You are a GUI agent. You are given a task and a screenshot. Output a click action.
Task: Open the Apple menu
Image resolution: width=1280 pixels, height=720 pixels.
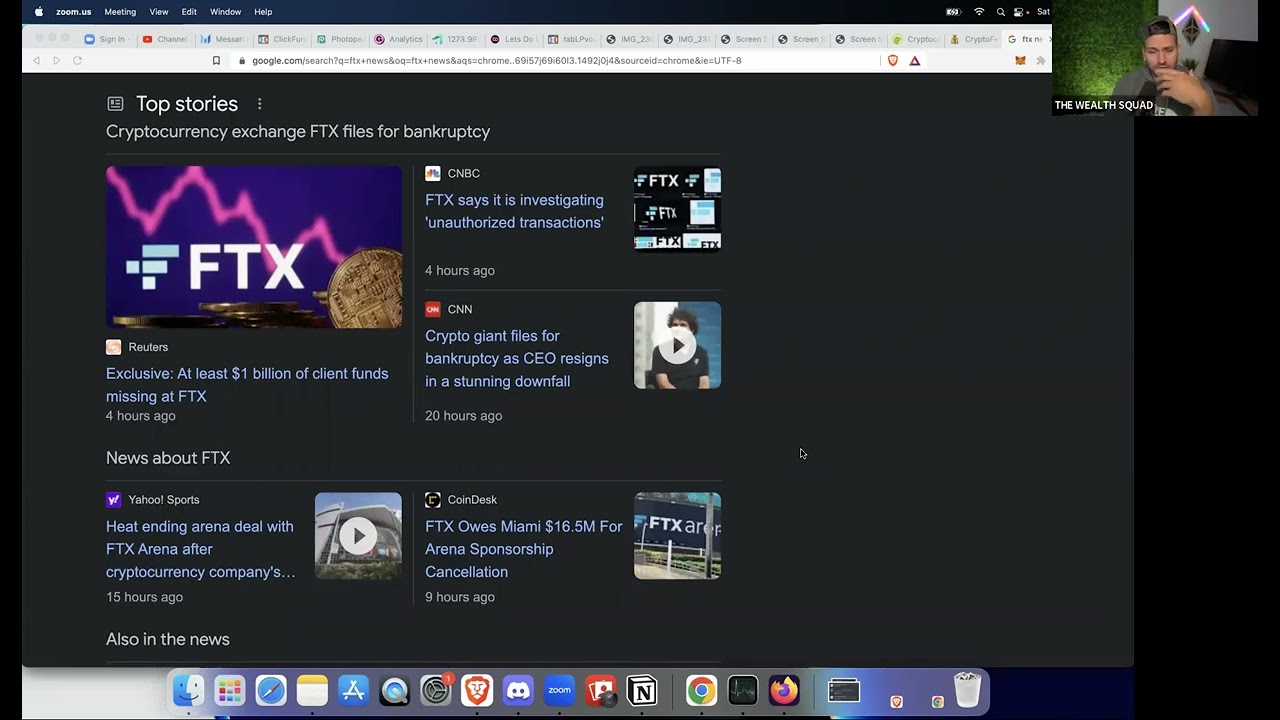39,12
